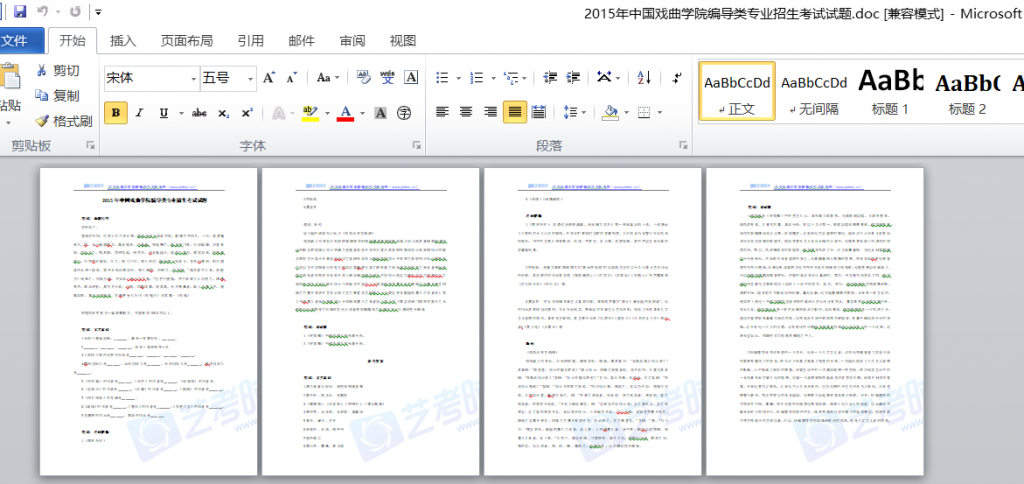
Task: Click the 剪切 button
Action: tap(57, 70)
